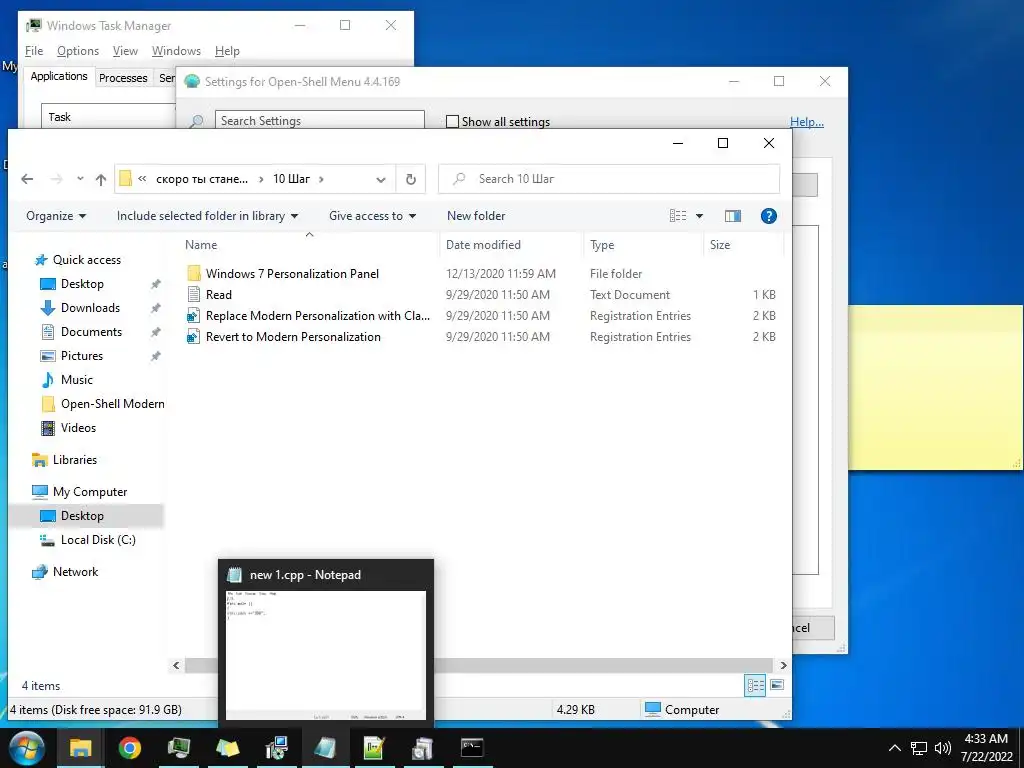Screen dimensions: 1024x768
Task: Open Libraries in navigation pane
Action: click(x=74, y=460)
